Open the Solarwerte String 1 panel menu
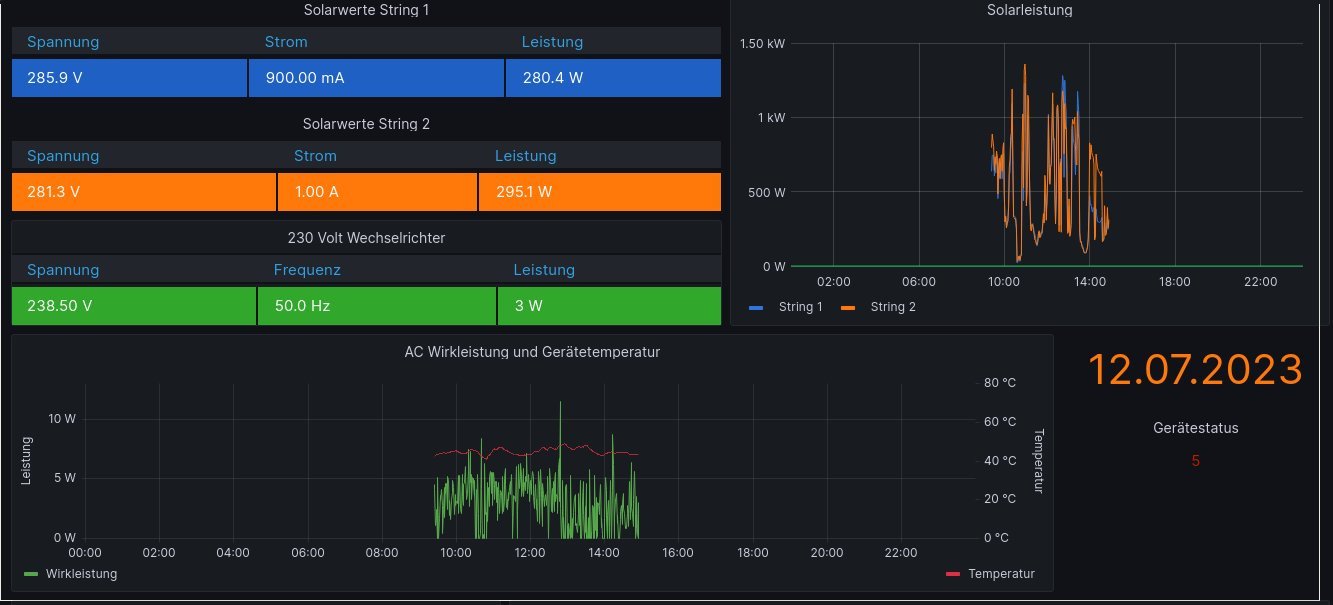1333x605 pixels. pos(366,10)
